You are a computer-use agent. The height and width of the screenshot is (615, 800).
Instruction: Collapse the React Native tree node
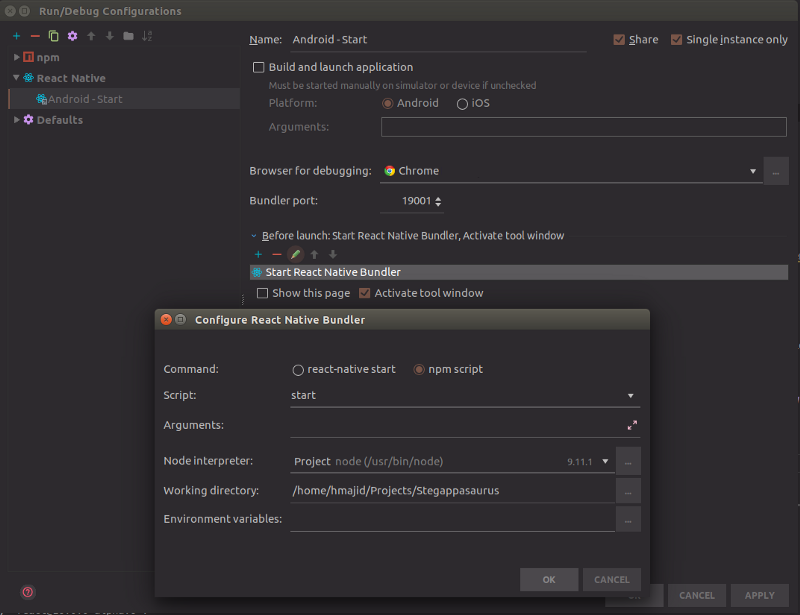pos(16,78)
